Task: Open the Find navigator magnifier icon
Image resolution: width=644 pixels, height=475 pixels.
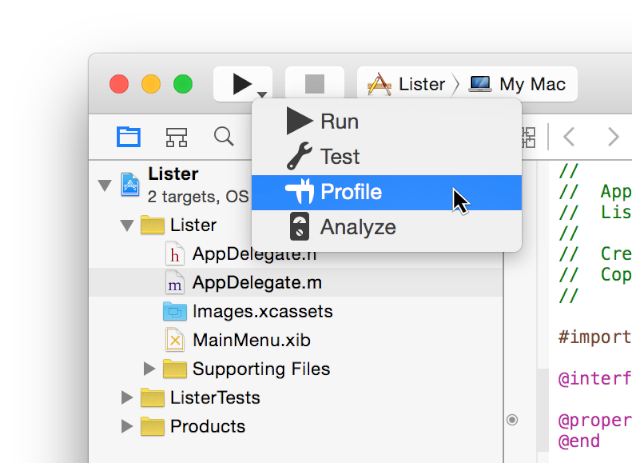Action: click(x=224, y=137)
